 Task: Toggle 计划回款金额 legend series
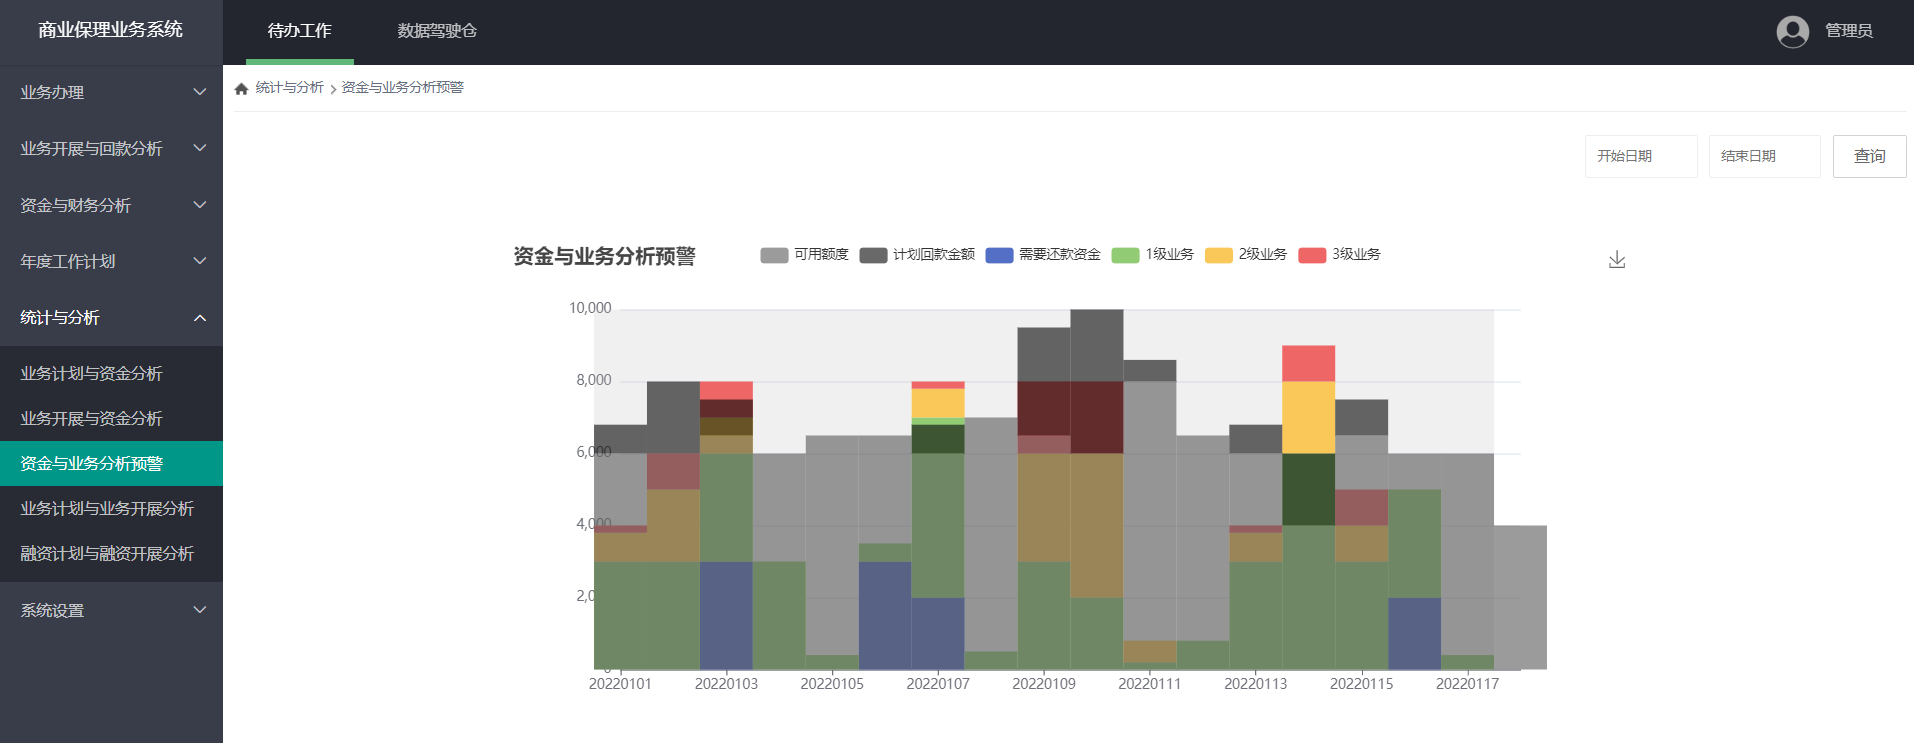tap(917, 255)
